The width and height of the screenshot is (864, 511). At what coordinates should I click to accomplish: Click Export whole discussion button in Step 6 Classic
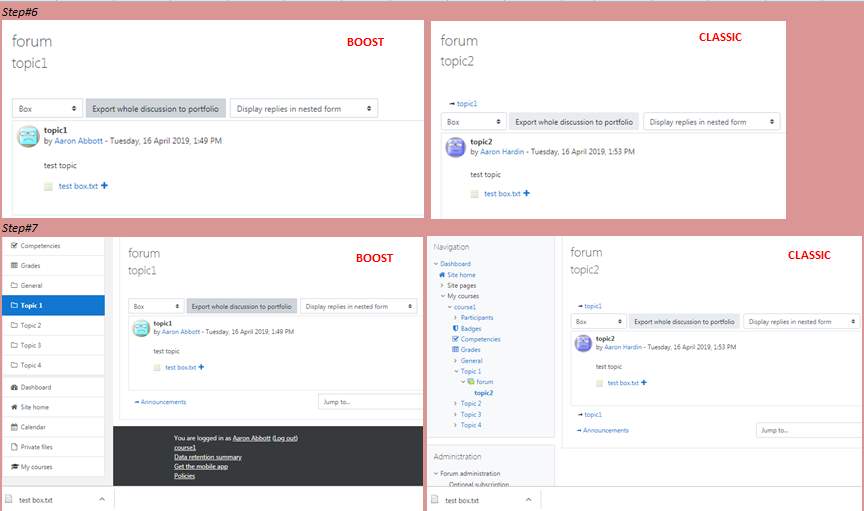click(574, 122)
